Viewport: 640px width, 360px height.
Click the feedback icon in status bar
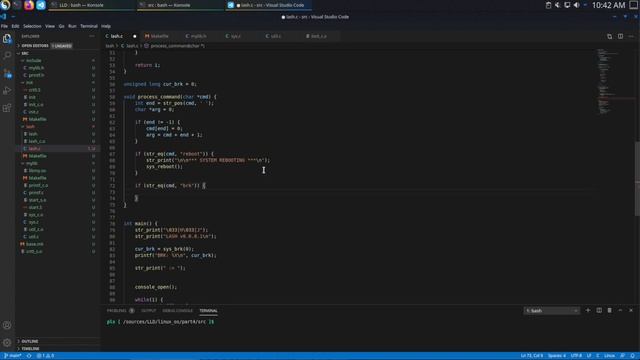[x=622, y=356]
